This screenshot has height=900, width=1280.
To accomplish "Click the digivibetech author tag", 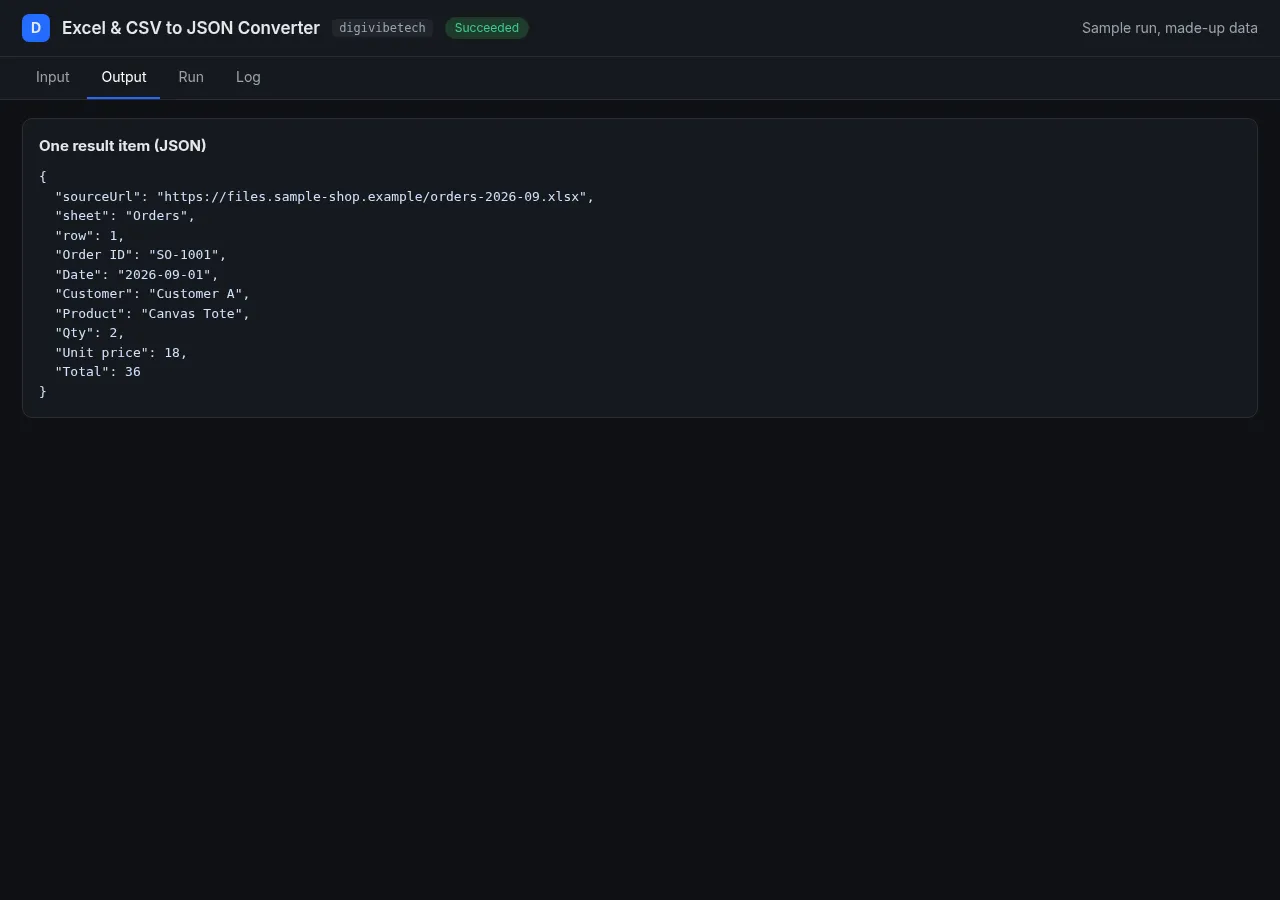I will pos(382,28).
